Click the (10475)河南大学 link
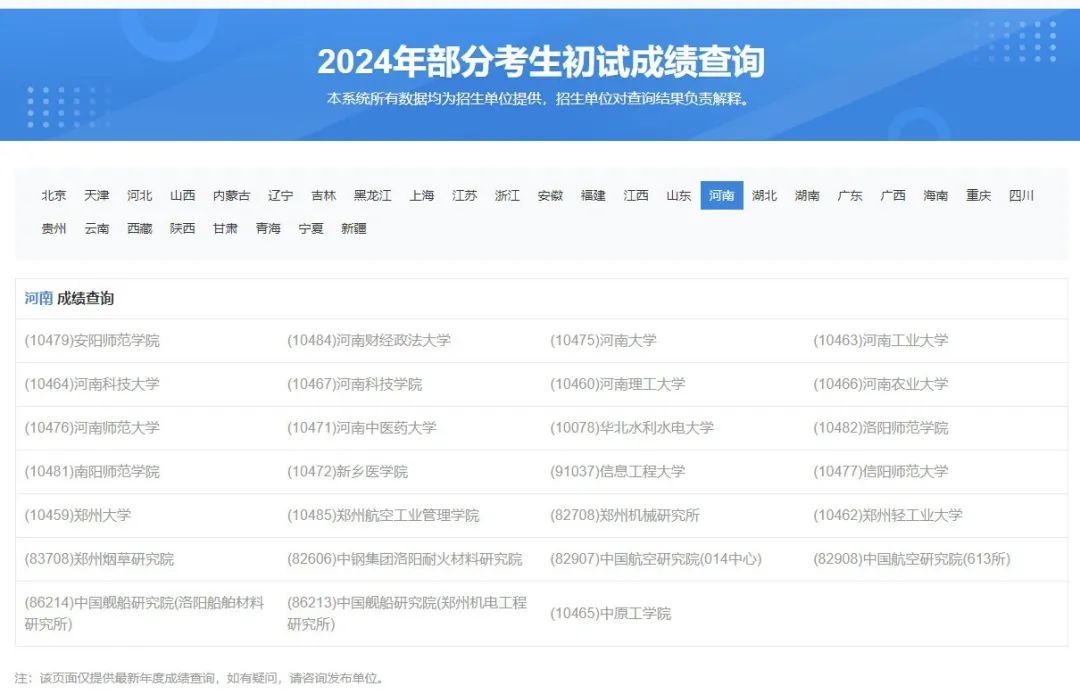 click(603, 340)
